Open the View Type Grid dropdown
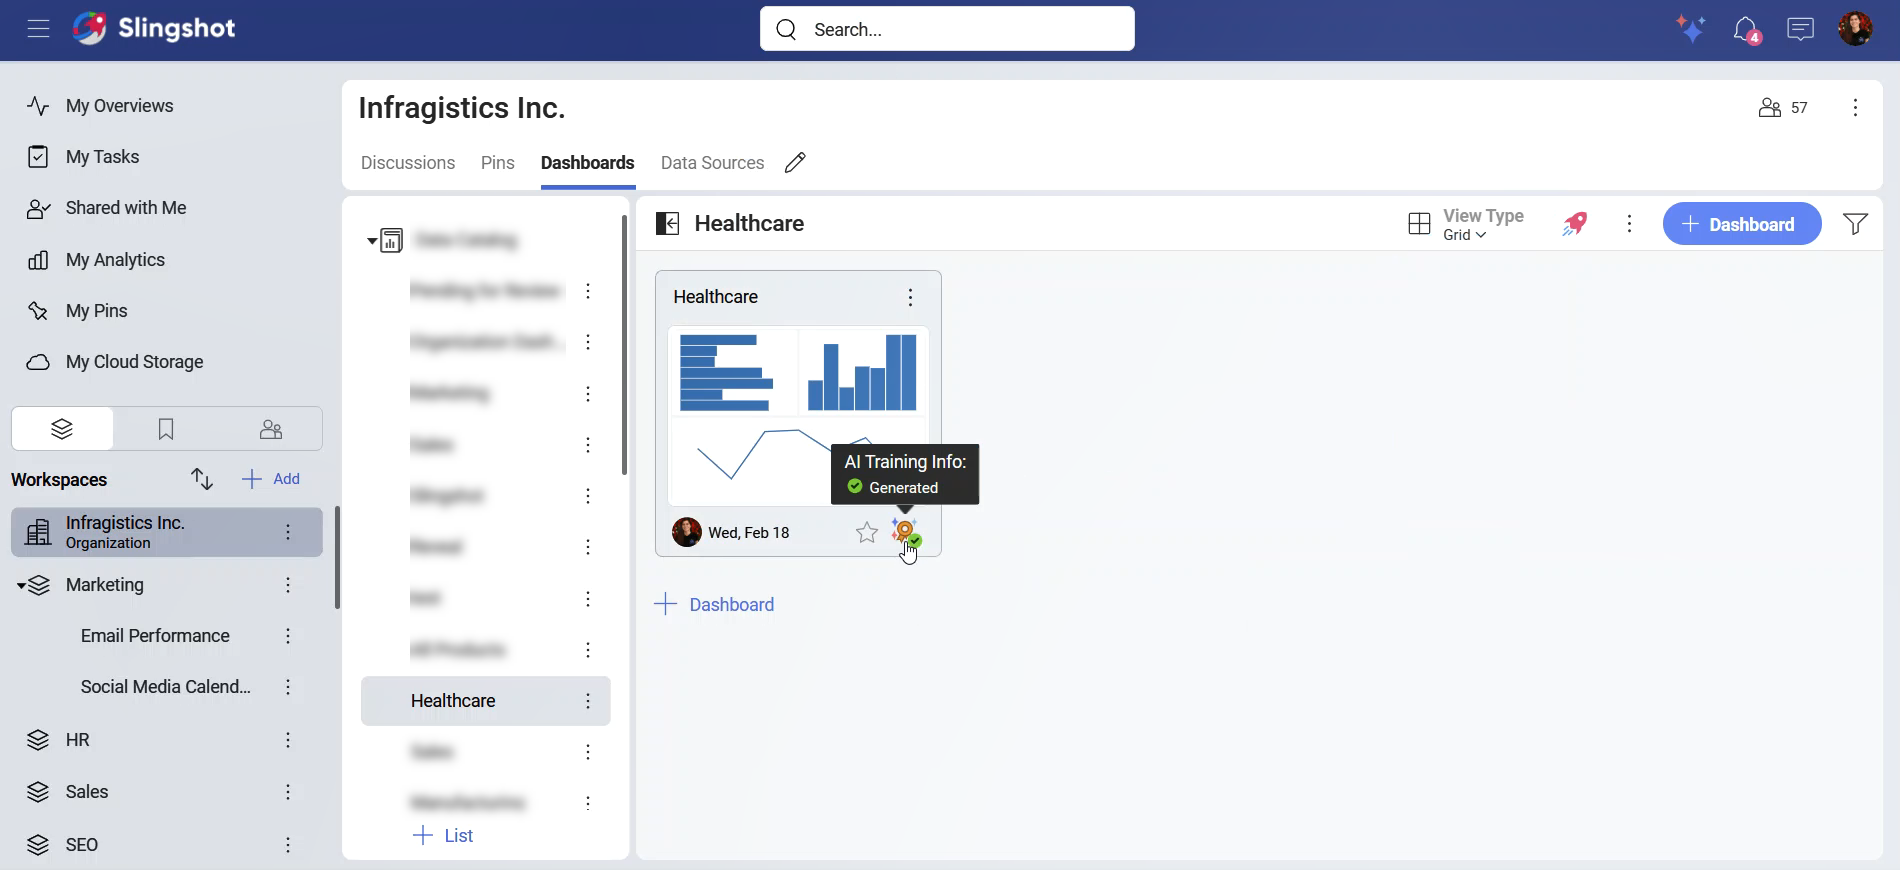This screenshot has width=1900, height=870. coord(1465,224)
